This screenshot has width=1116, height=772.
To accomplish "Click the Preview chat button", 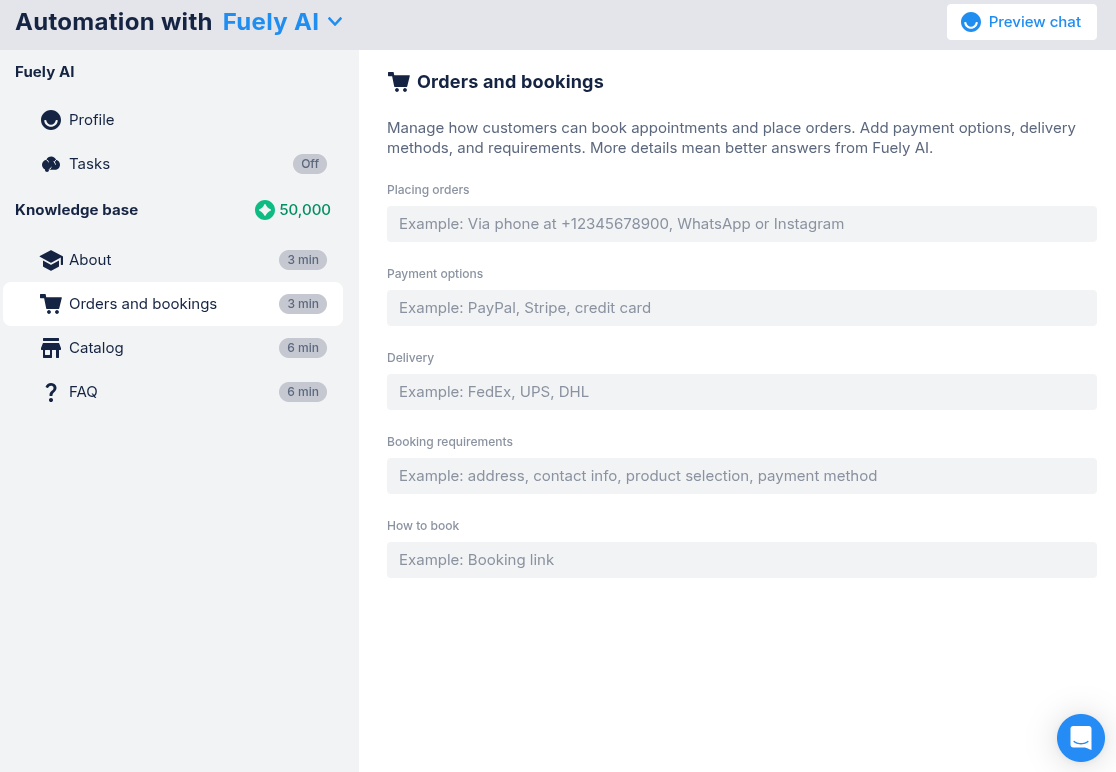I will click(1021, 22).
